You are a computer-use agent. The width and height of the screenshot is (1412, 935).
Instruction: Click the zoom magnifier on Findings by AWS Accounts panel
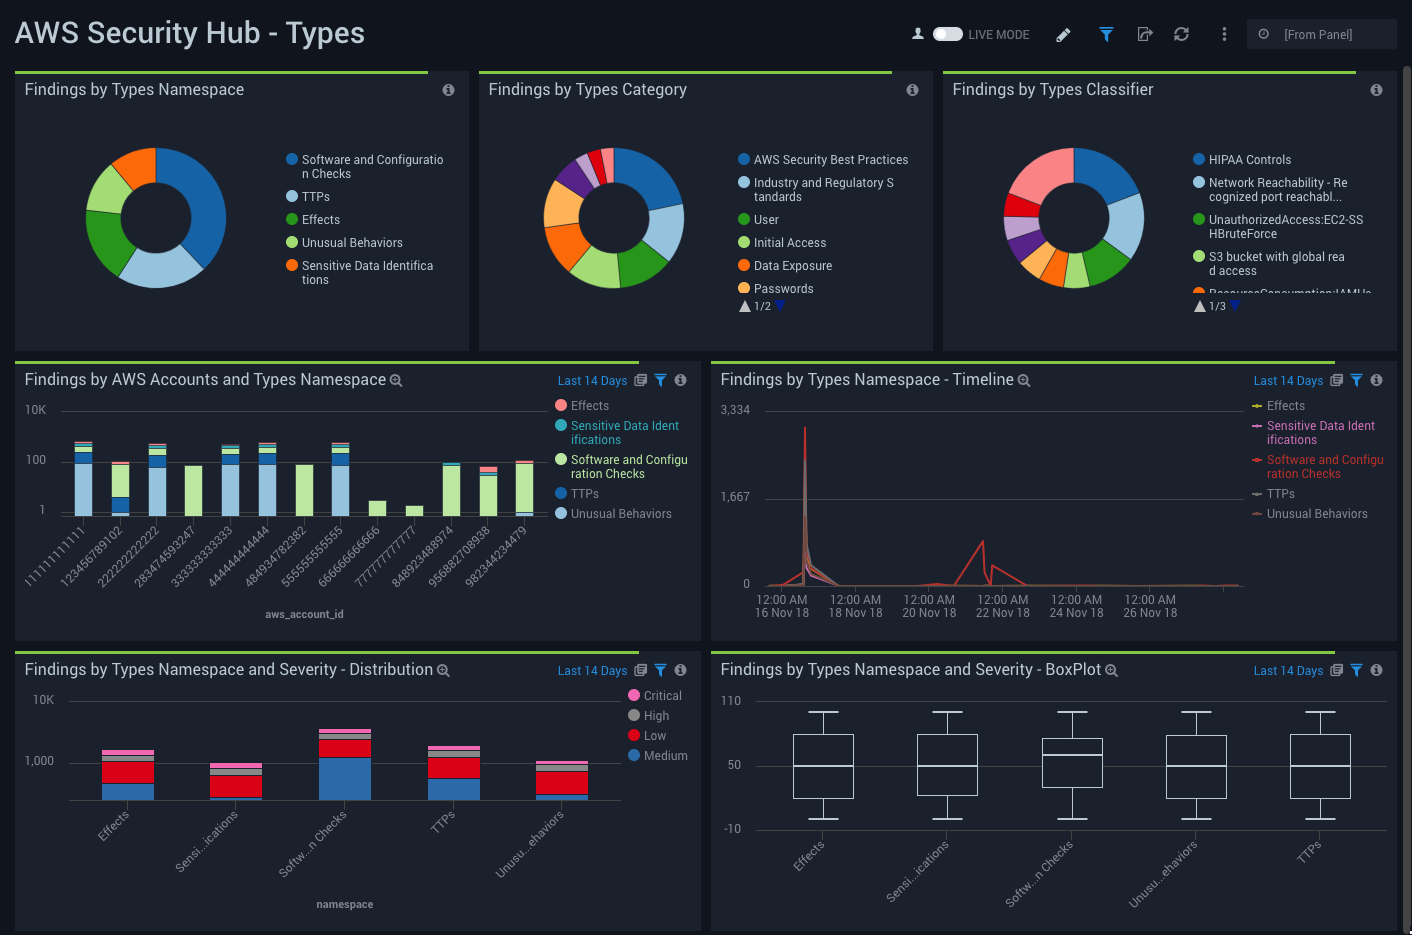pyautogui.click(x=396, y=380)
